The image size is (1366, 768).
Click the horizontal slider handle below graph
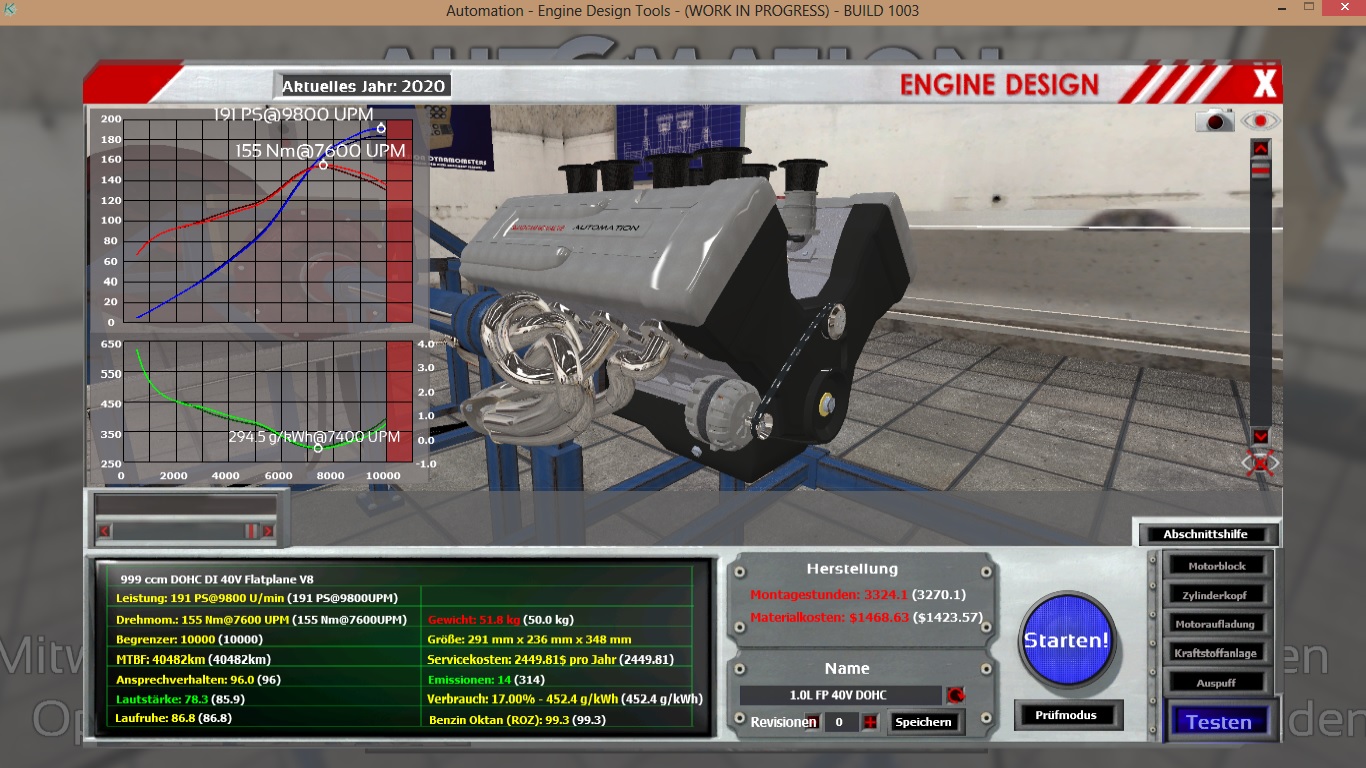[x=252, y=531]
